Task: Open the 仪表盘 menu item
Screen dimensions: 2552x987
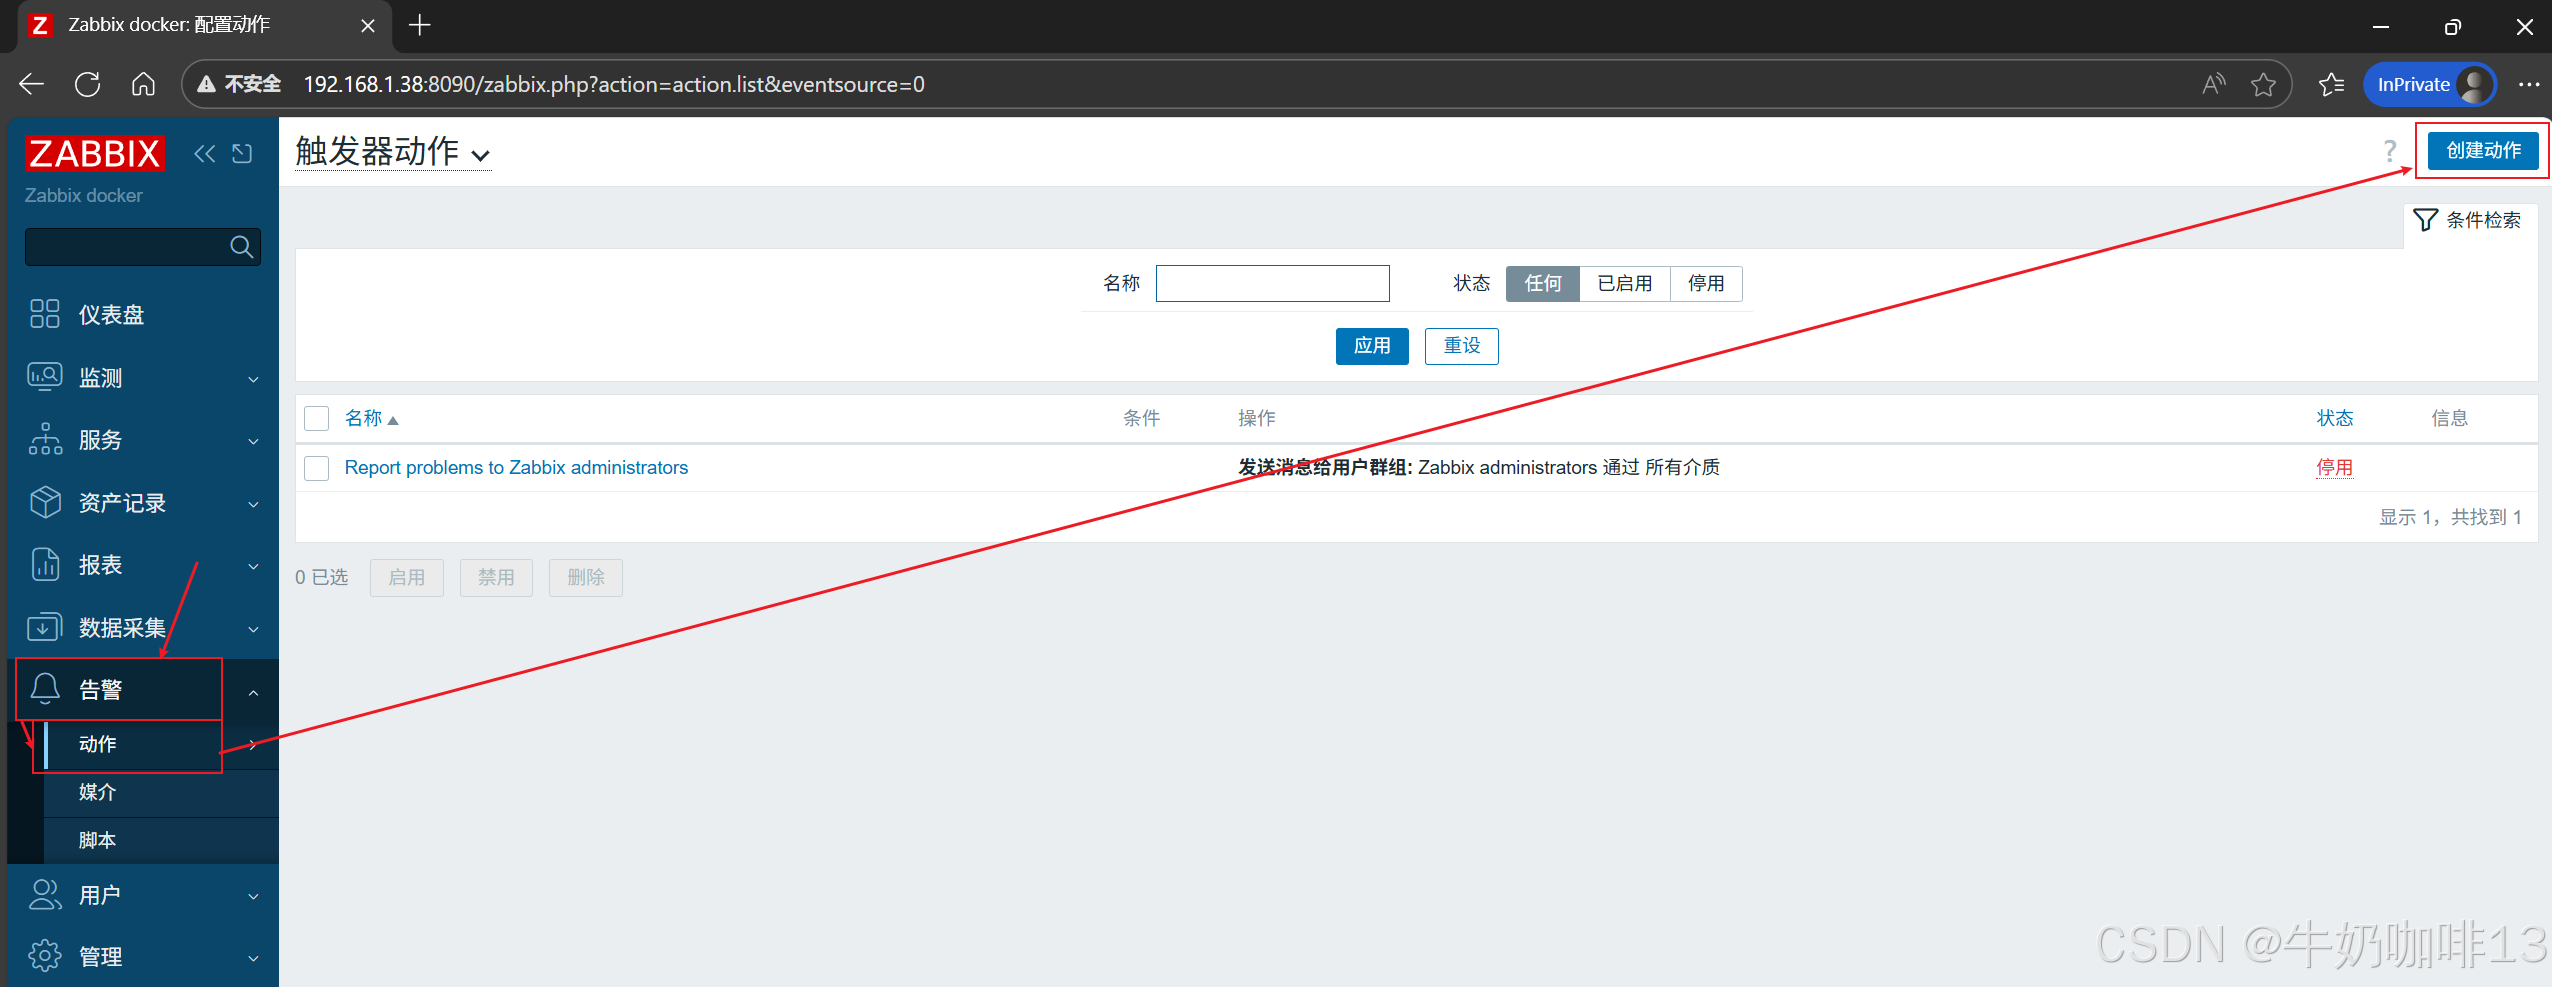Action: click(x=112, y=314)
